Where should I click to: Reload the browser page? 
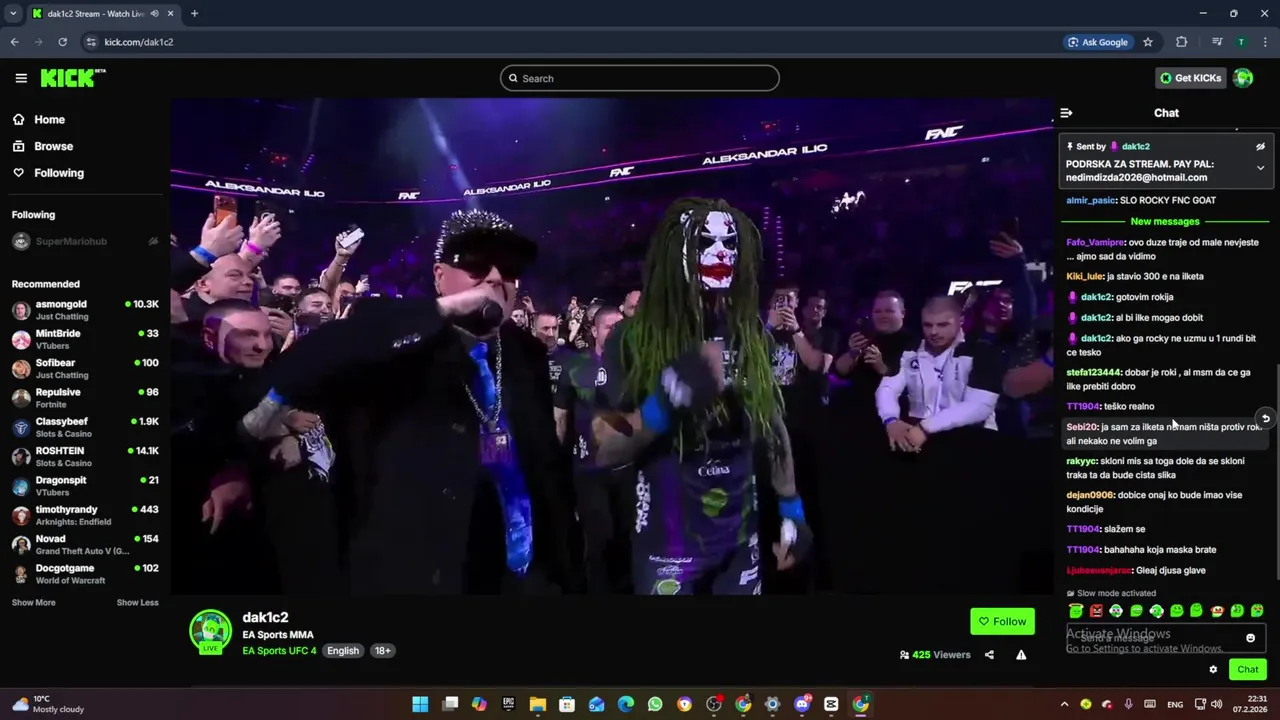coord(62,42)
